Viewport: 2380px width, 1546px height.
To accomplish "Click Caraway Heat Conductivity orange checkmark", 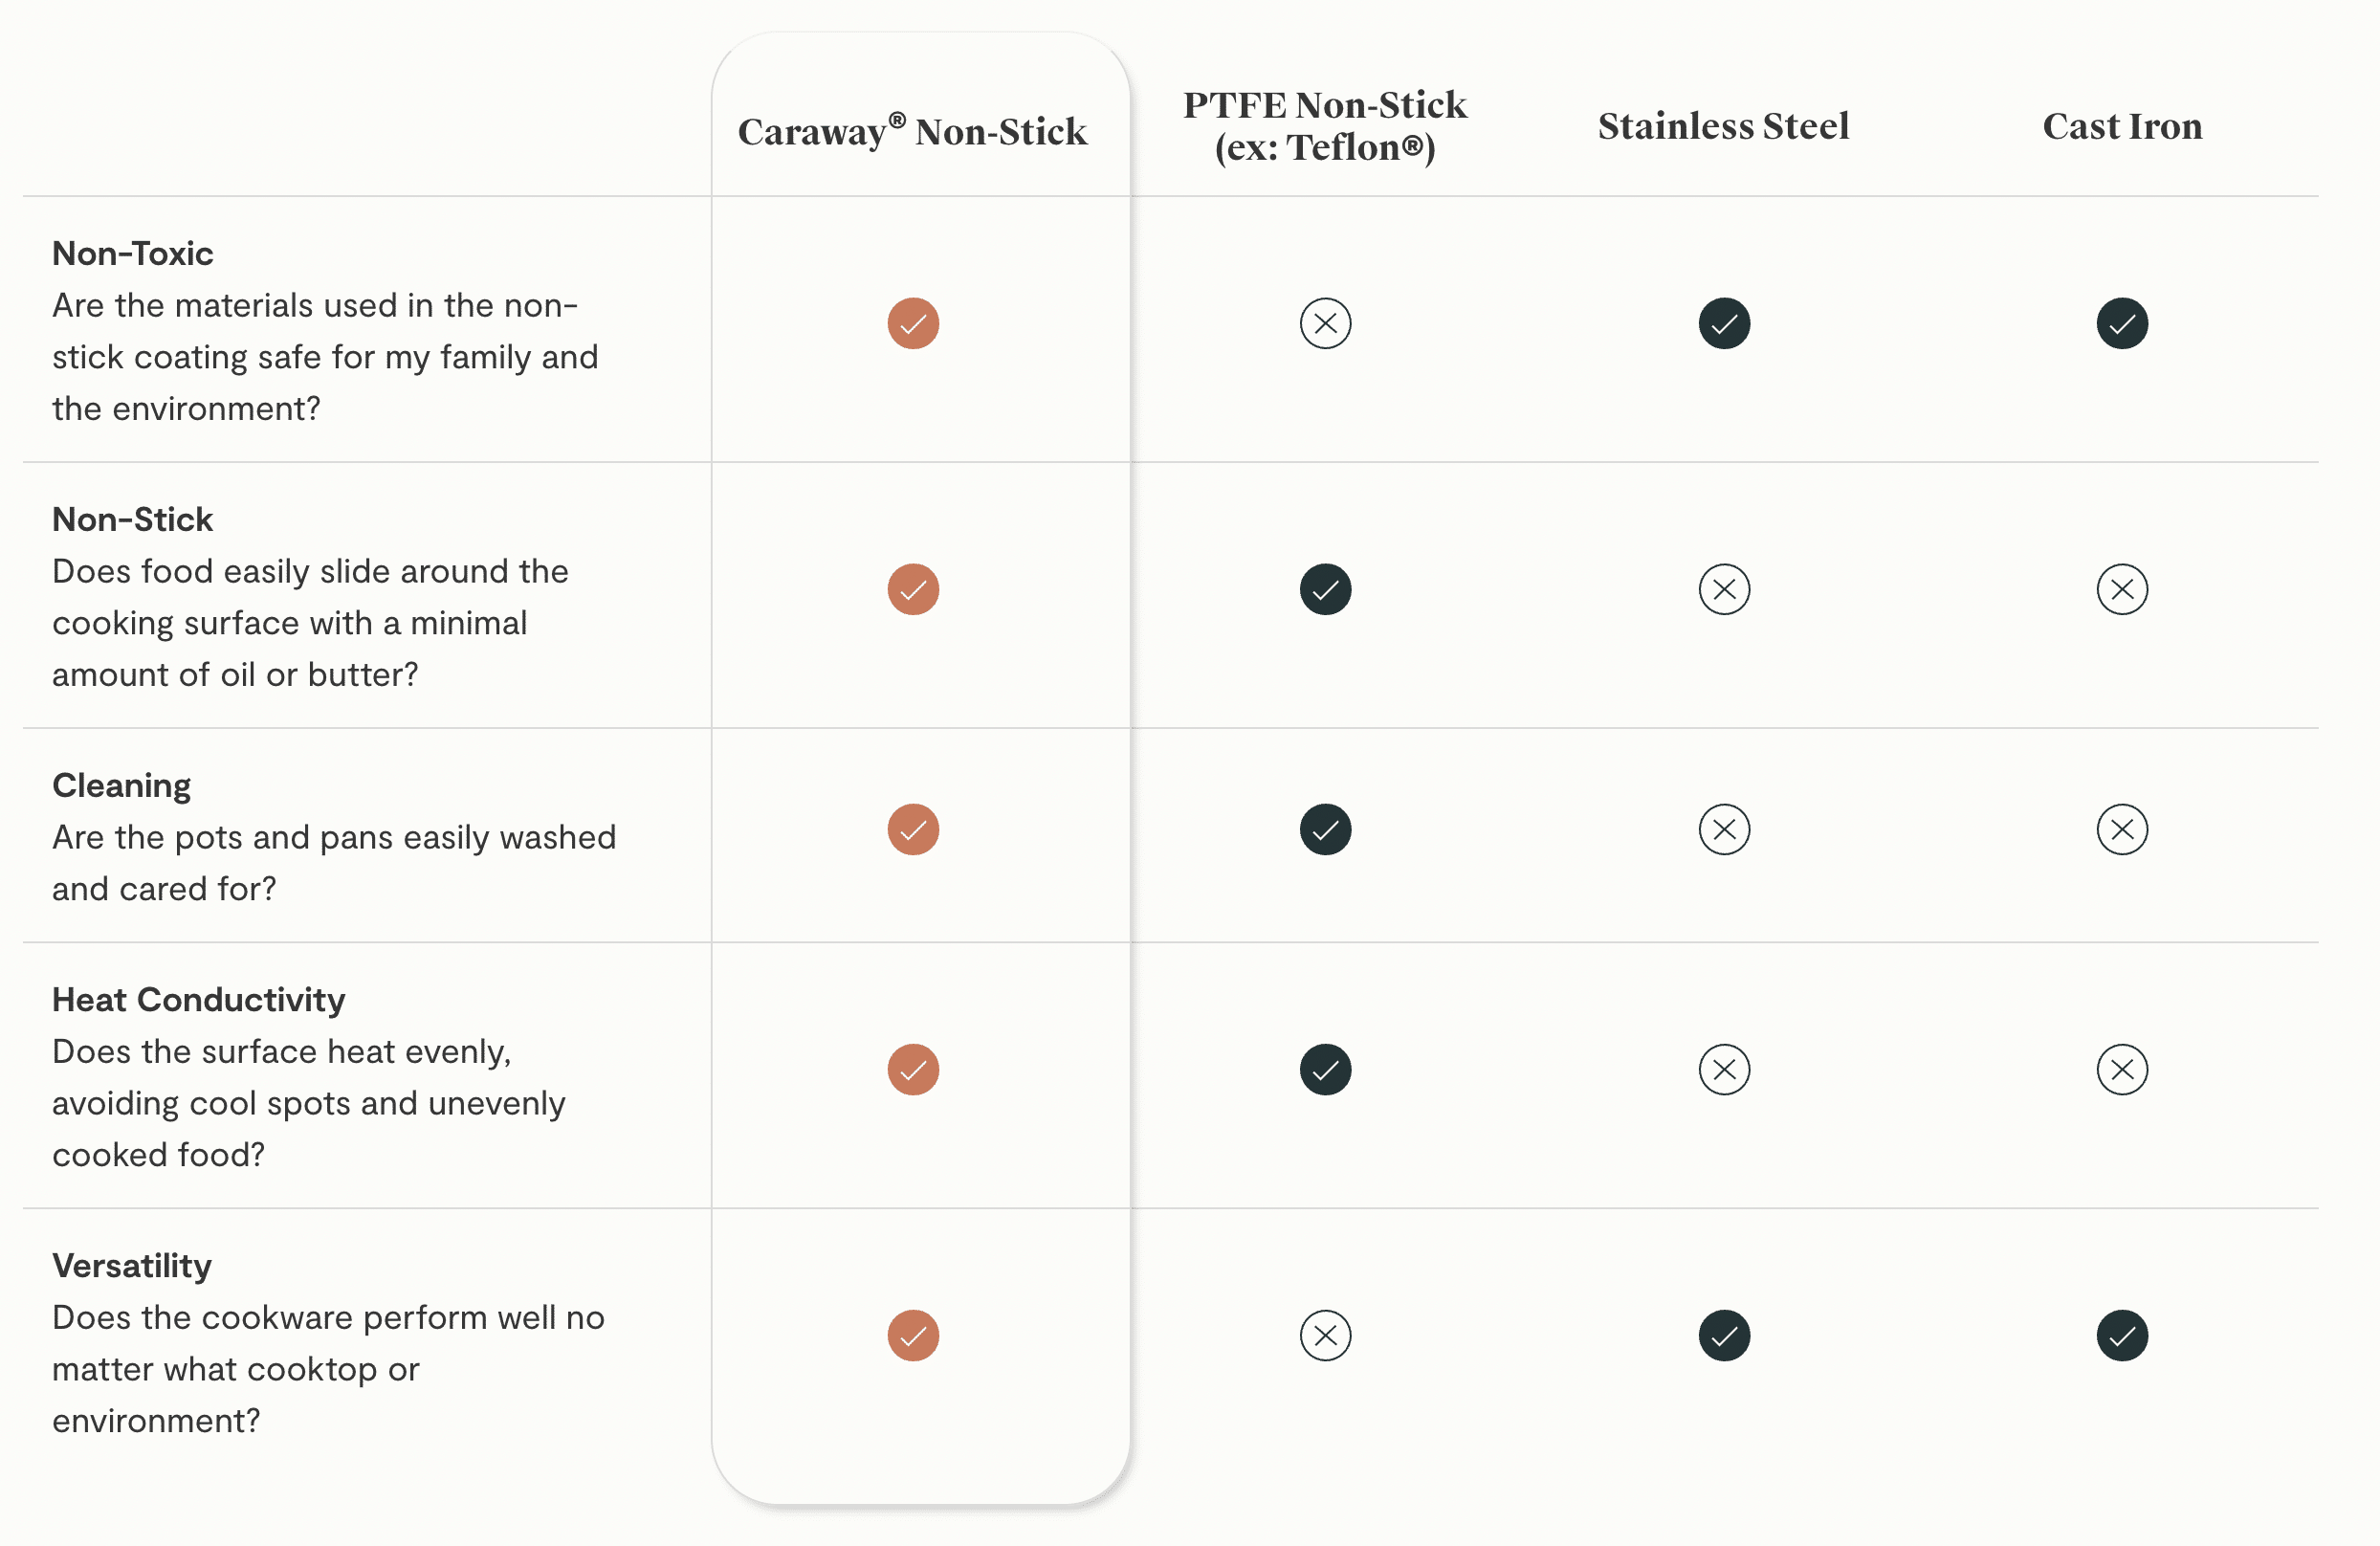I will (913, 1069).
